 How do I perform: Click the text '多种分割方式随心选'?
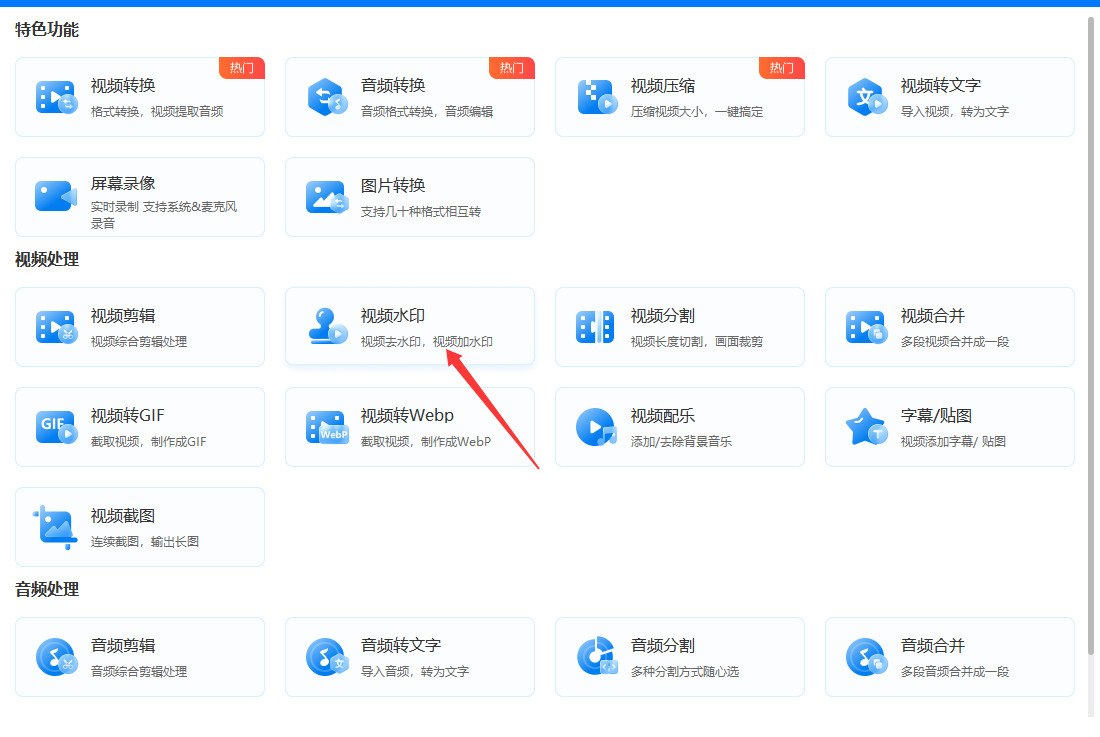(685, 672)
